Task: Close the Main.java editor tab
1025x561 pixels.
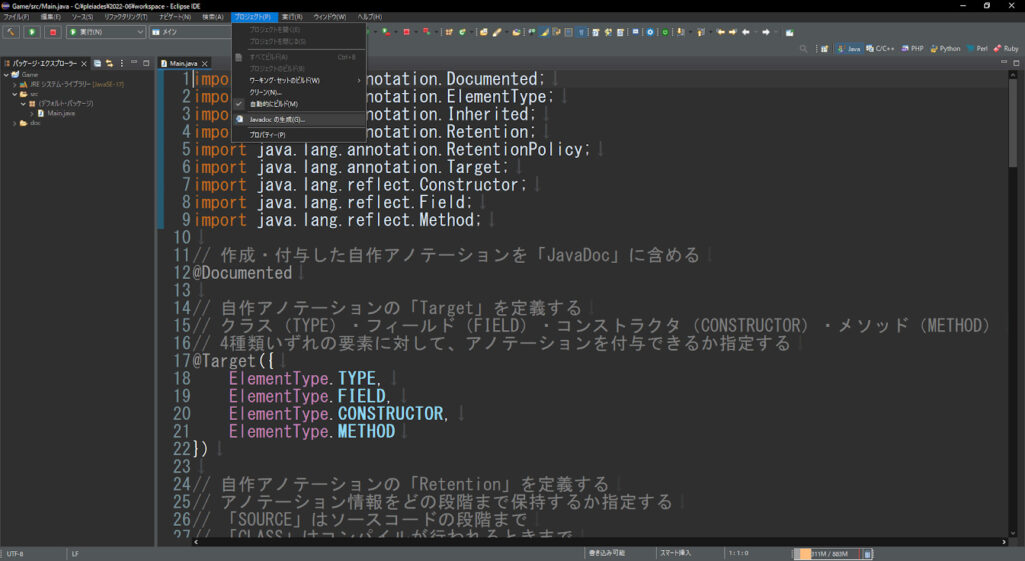Action: click(x=205, y=63)
